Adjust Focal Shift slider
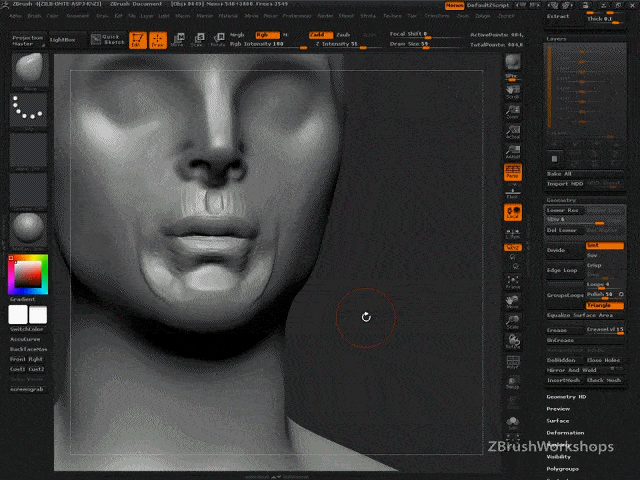640x480 pixels. [425, 34]
